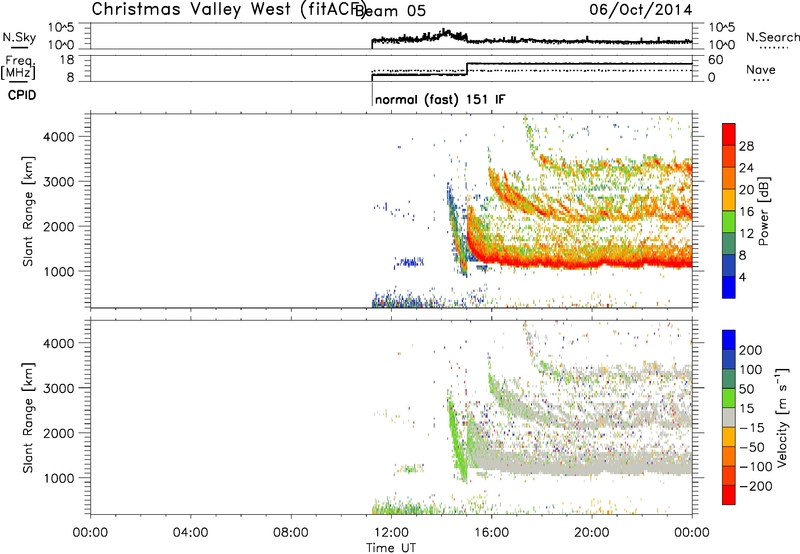This screenshot has width=800, height=554.
Task: Select the "Beam 05" label
Action: point(390,11)
